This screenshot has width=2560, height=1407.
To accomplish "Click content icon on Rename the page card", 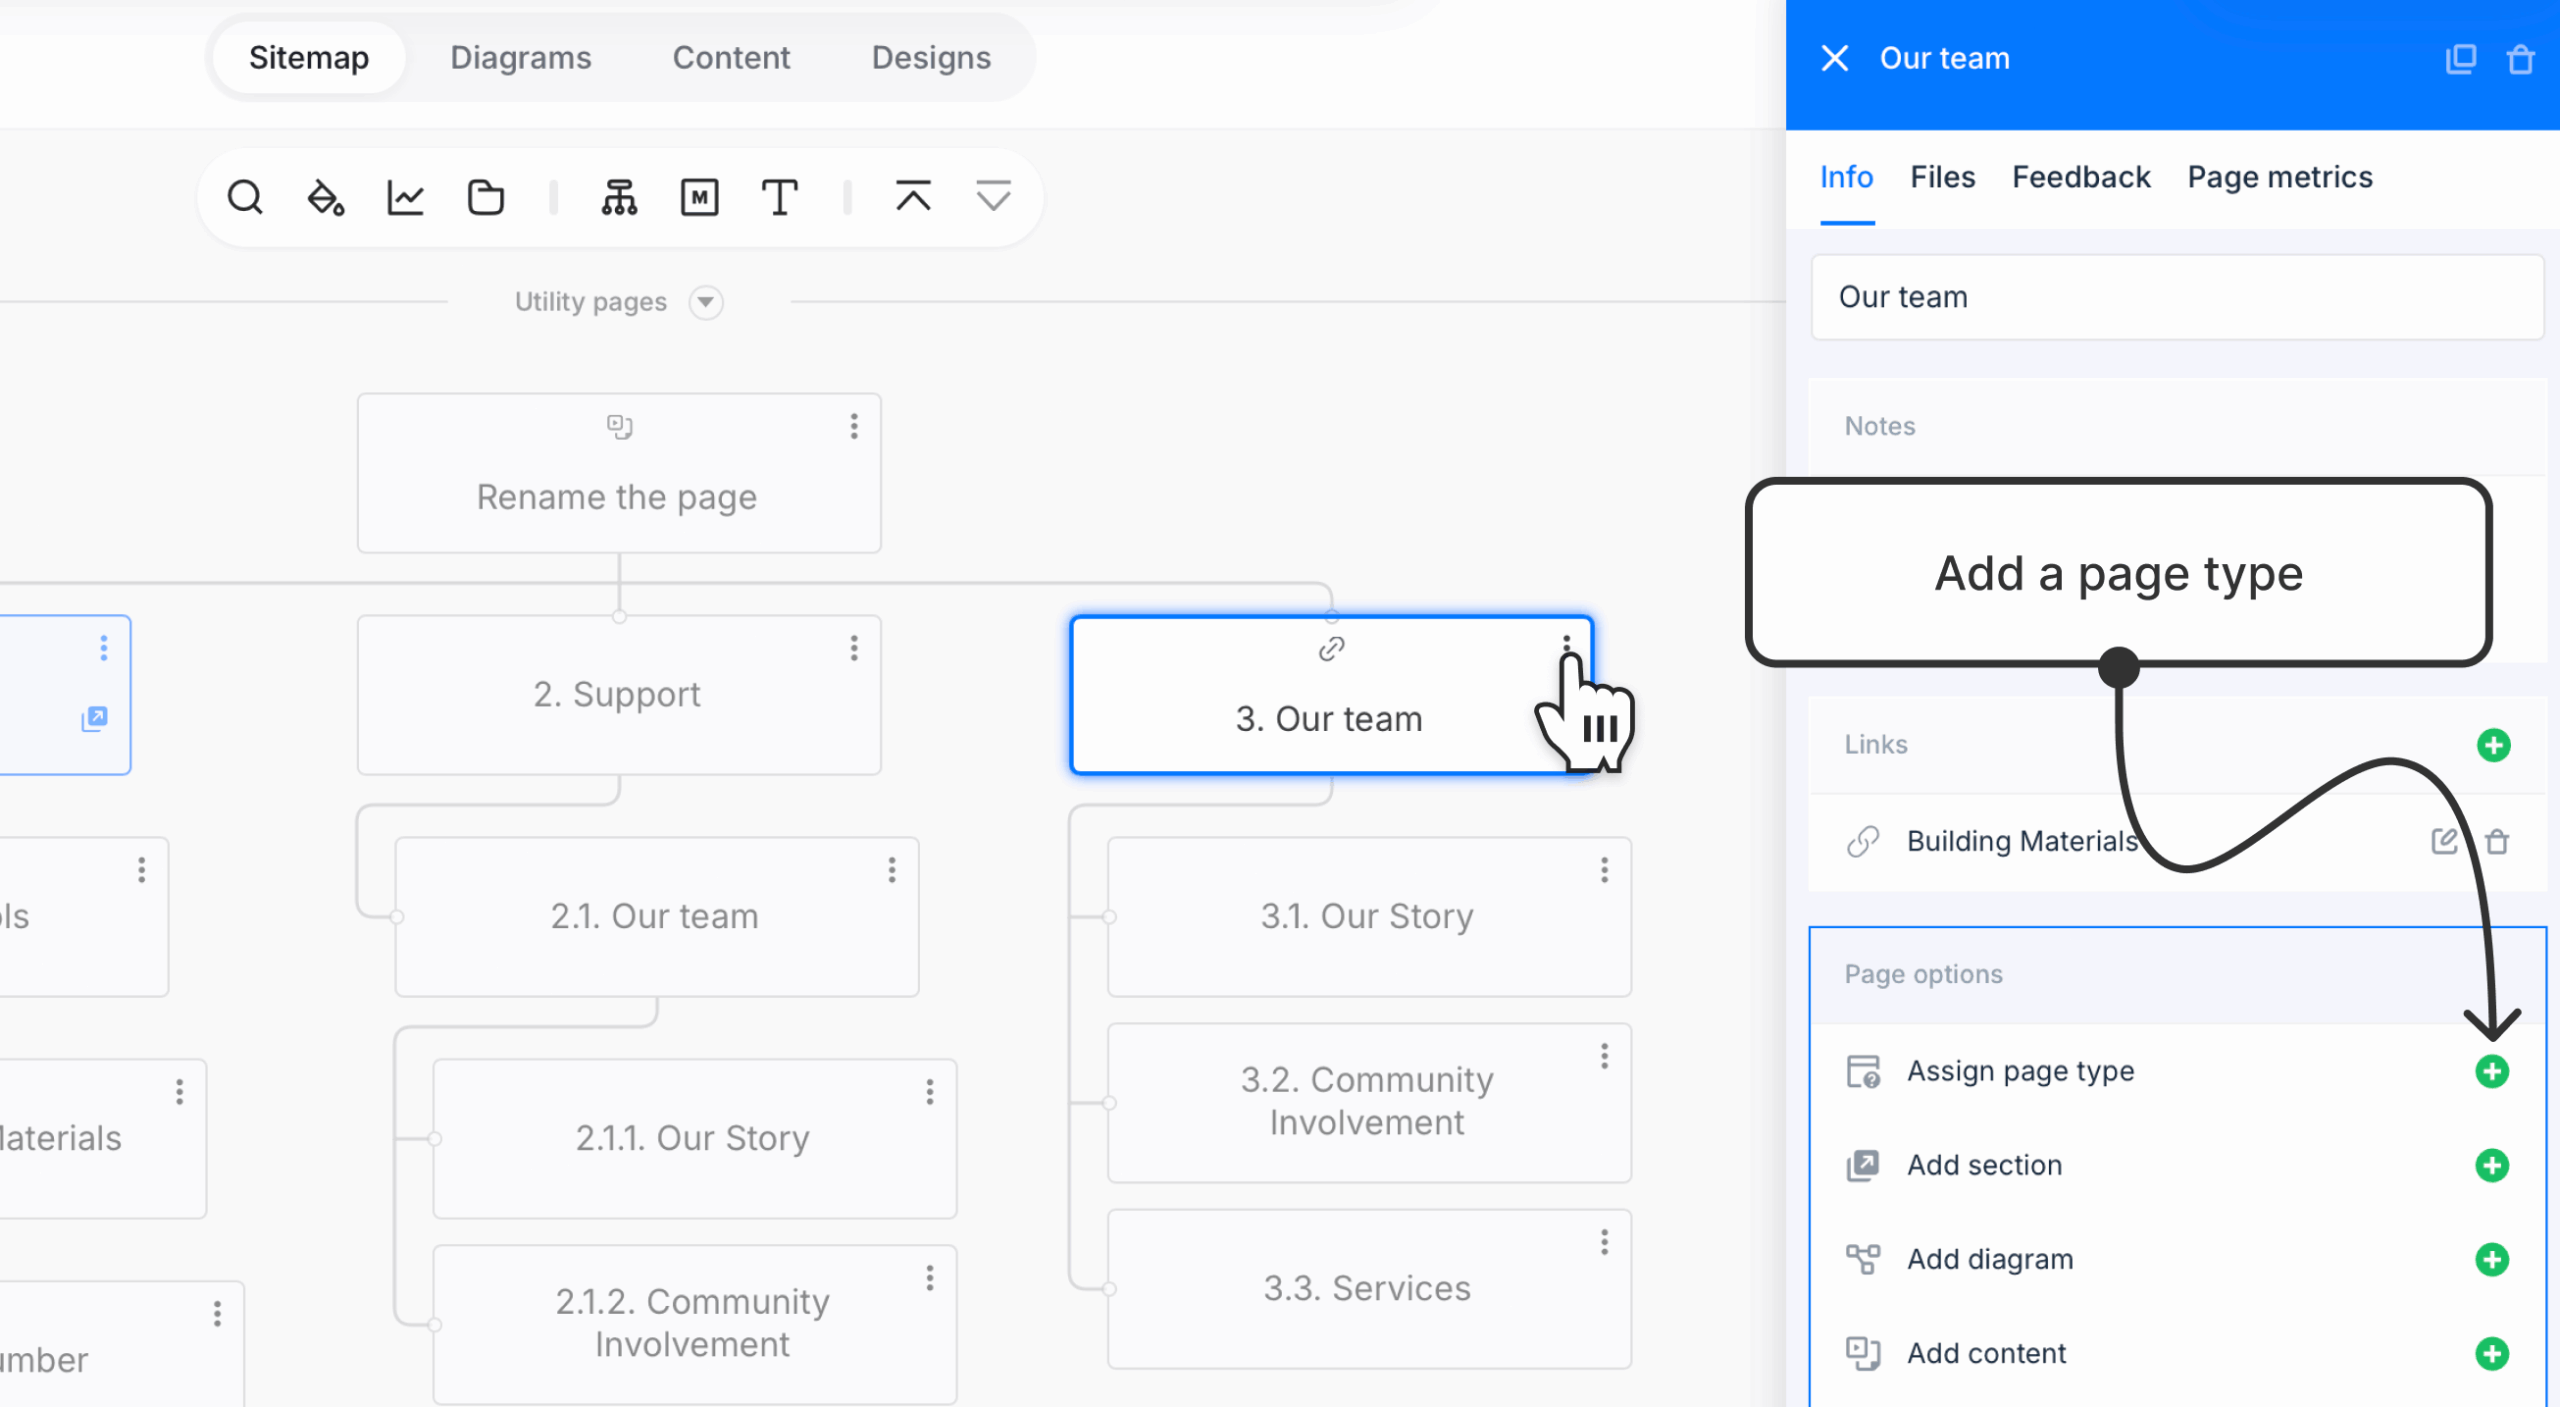I will pos(619,427).
